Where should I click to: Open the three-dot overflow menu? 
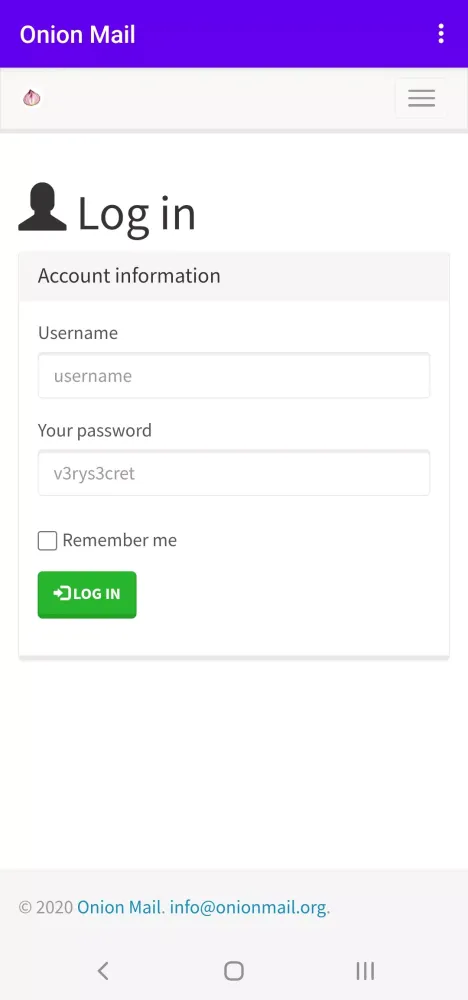point(441,34)
